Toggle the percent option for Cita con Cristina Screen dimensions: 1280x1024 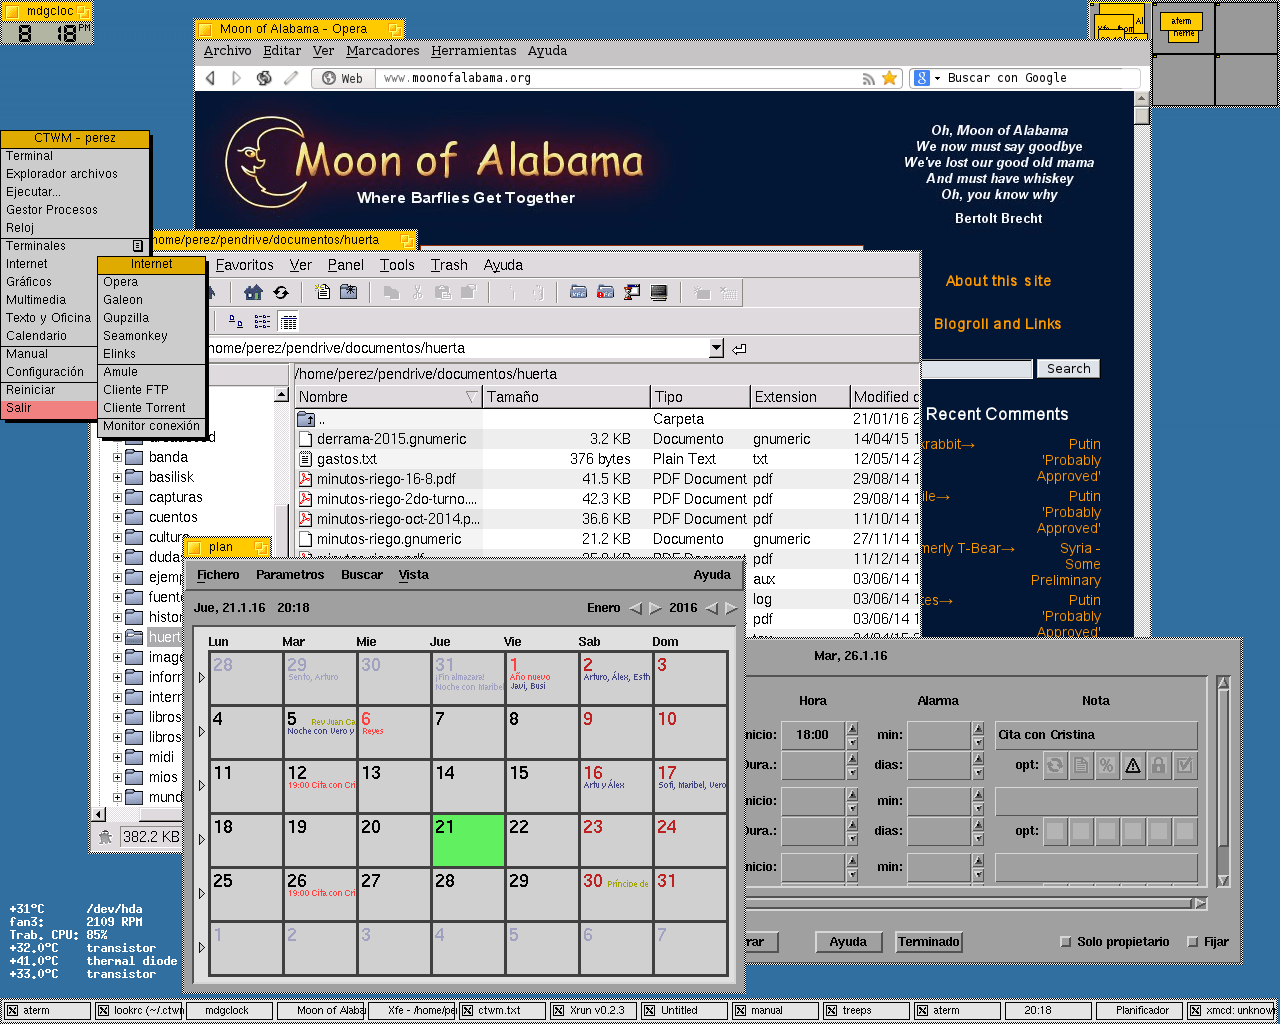[1107, 766]
